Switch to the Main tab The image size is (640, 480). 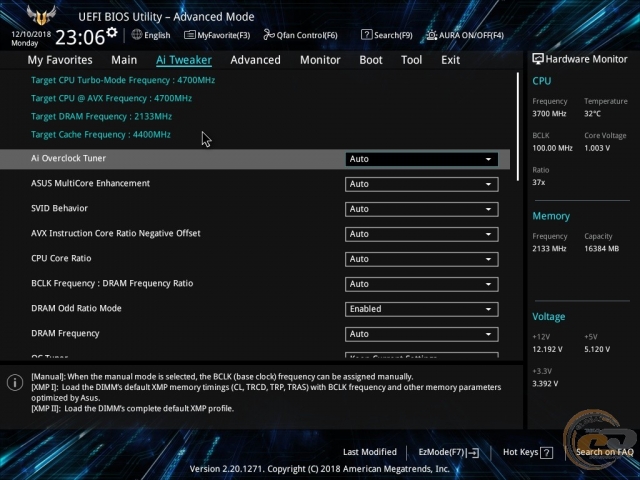[x=124, y=60]
